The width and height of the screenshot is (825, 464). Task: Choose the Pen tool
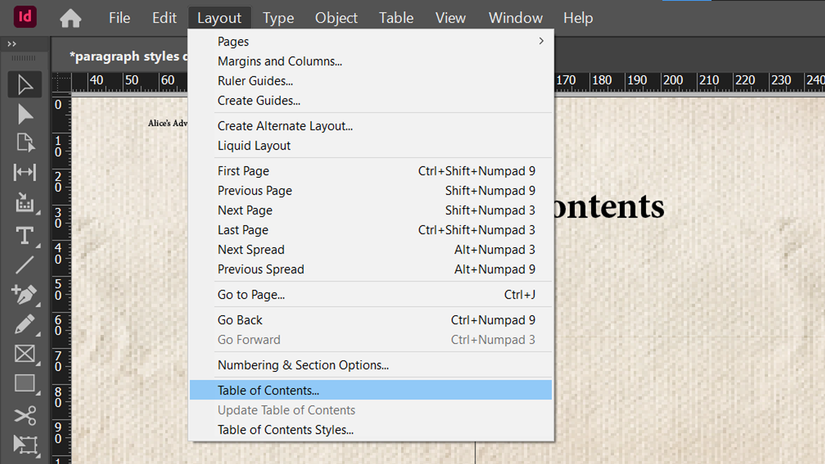[25, 294]
